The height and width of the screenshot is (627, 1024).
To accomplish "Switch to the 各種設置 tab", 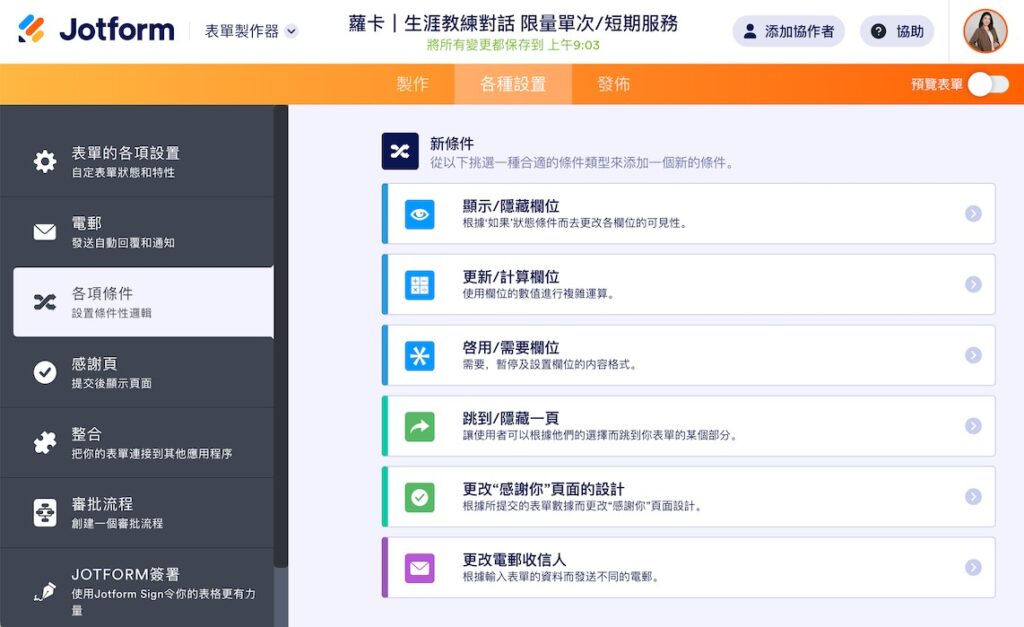I will pos(513,84).
